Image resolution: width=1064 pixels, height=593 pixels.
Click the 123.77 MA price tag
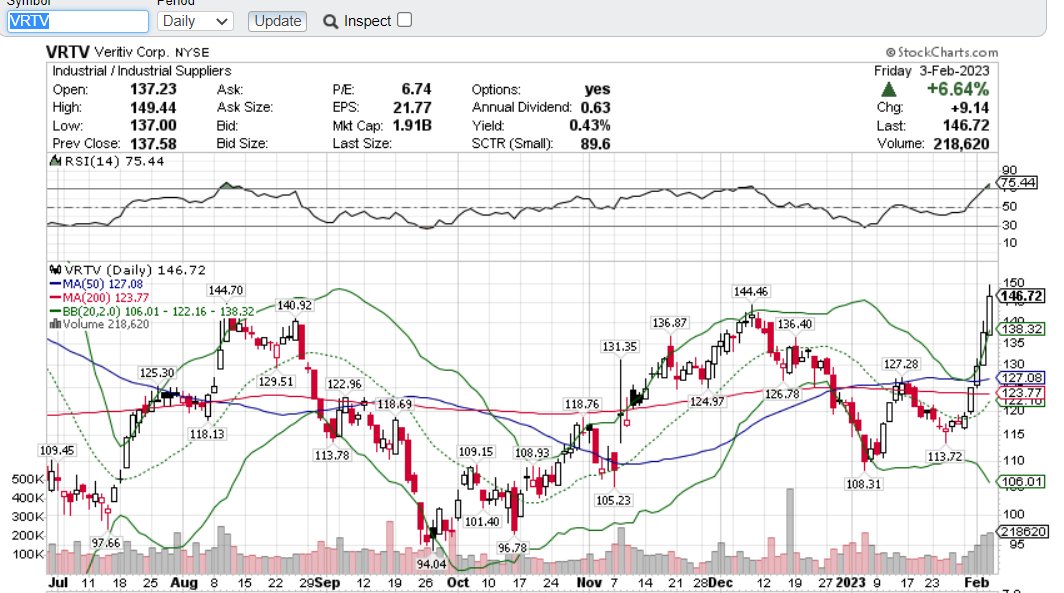pyautogui.click(x=1020, y=393)
